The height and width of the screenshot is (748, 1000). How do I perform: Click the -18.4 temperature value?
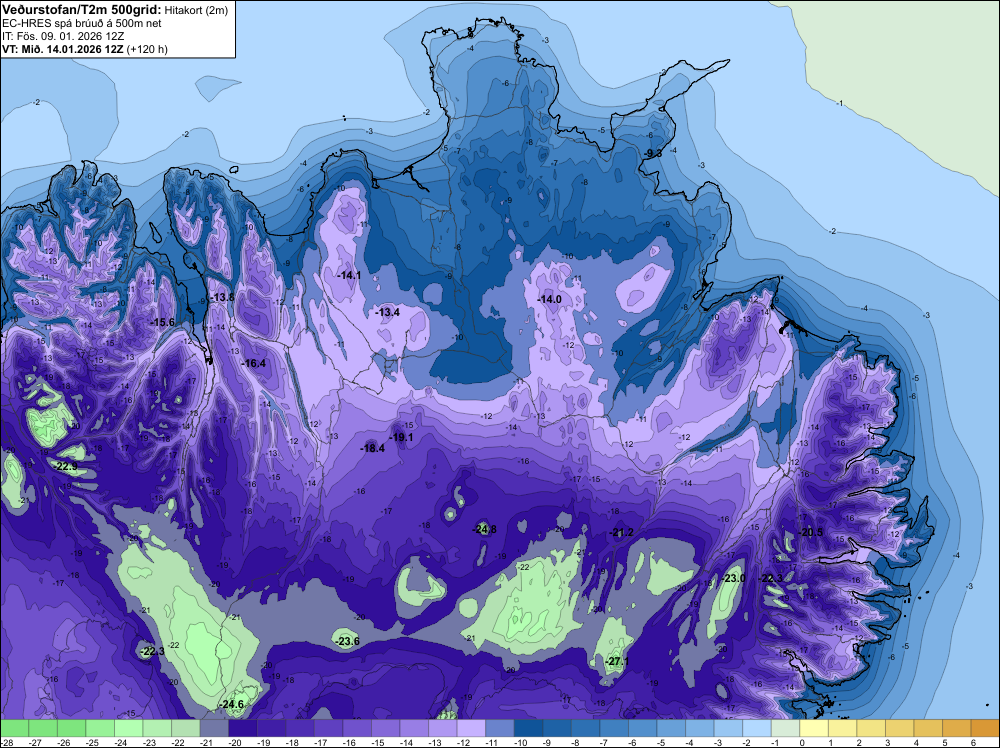pyautogui.click(x=373, y=448)
